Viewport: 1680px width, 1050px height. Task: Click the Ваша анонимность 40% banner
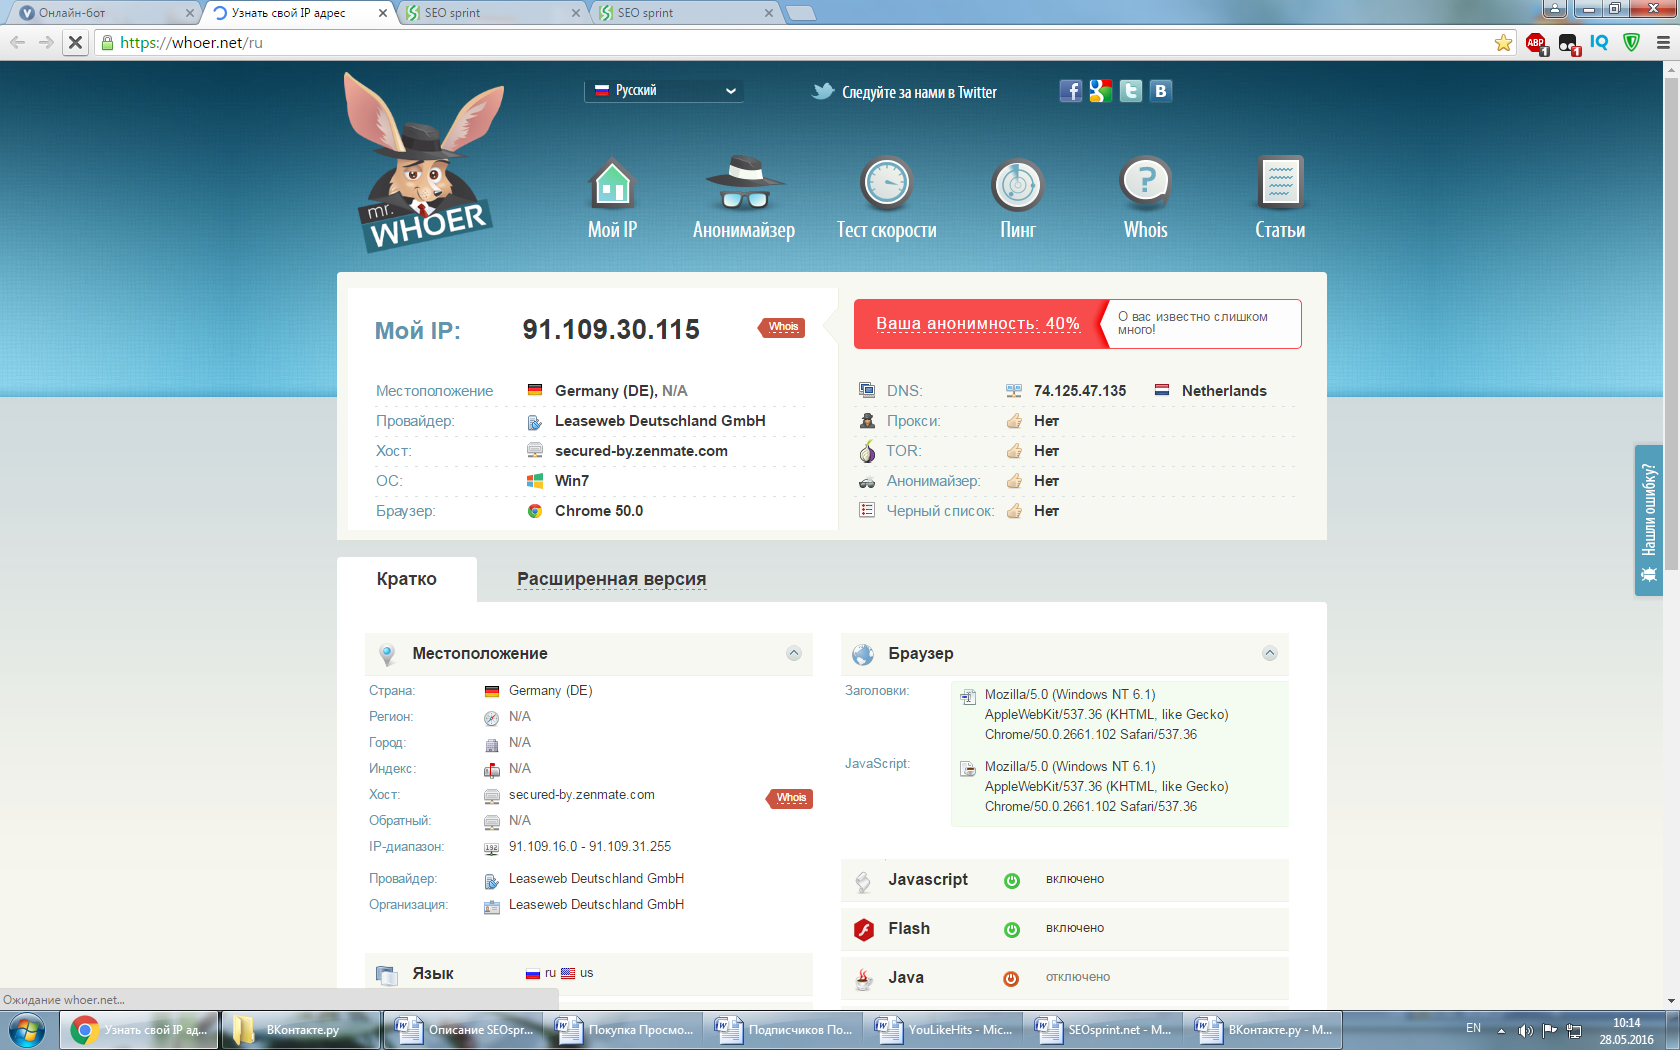click(978, 324)
